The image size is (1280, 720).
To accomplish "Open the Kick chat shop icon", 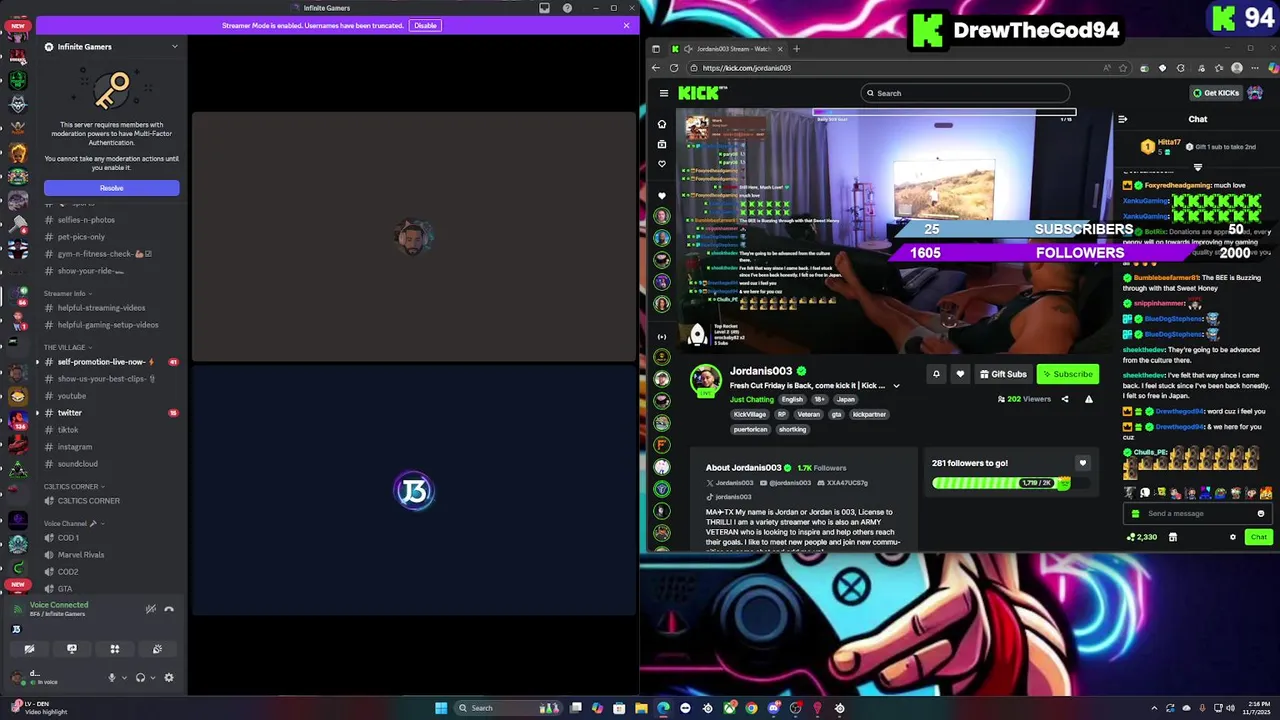I will coord(1173,537).
